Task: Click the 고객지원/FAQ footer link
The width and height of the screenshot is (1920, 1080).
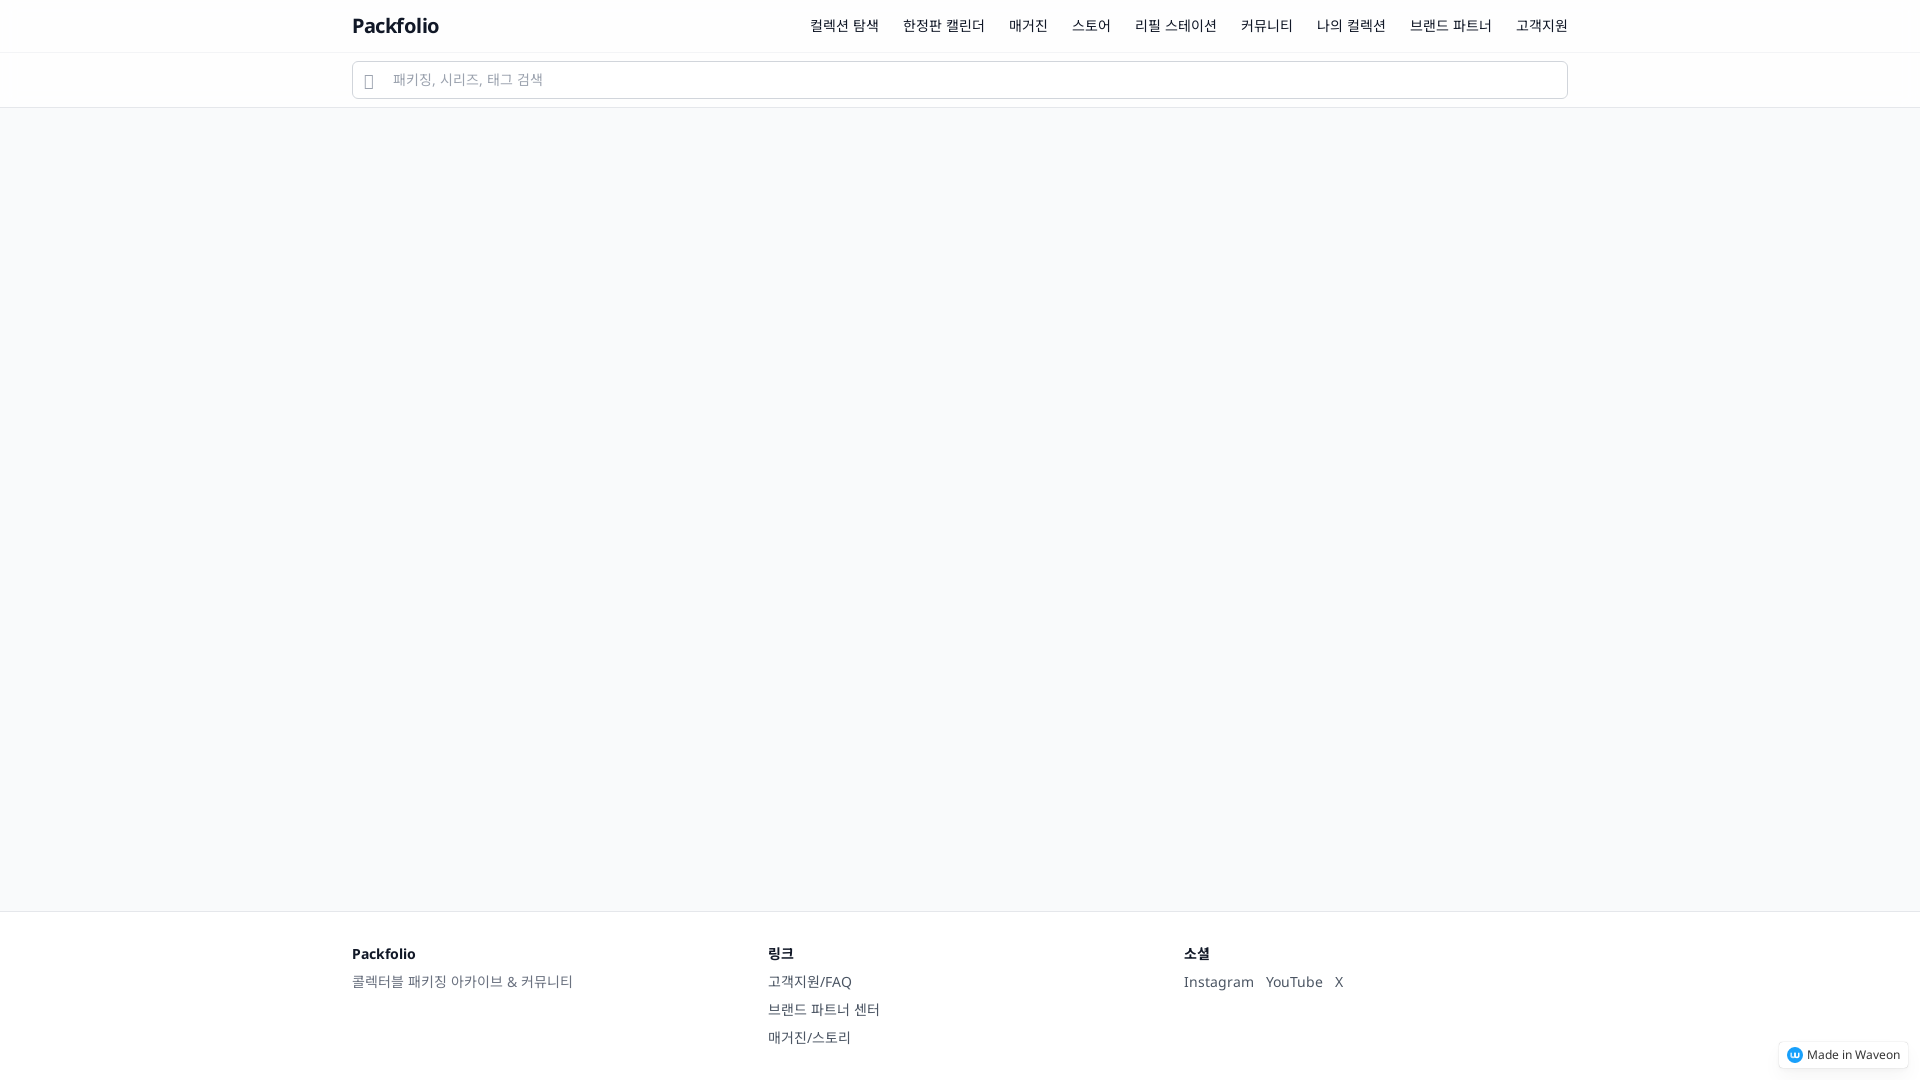Action: (809, 982)
